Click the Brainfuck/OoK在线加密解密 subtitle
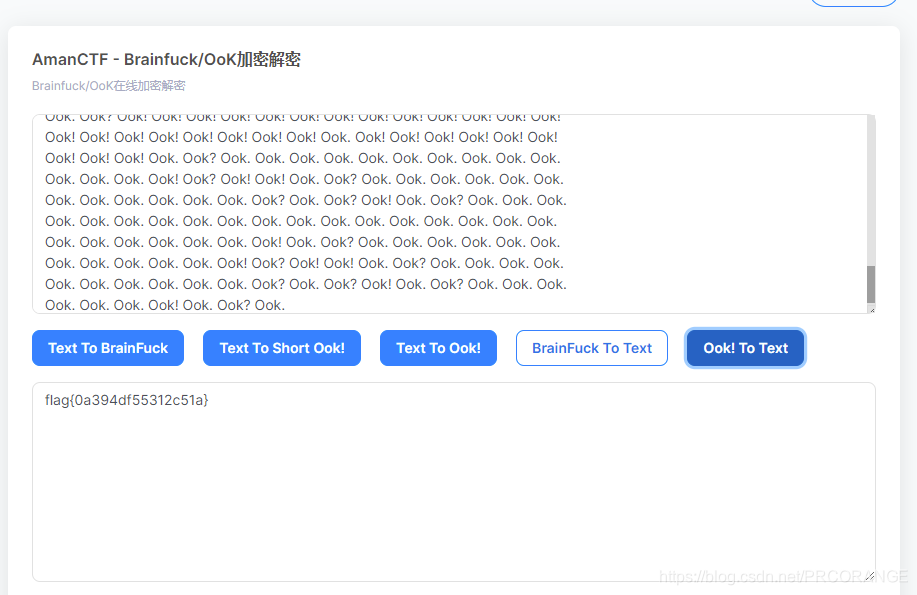The image size is (917, 595). point(108,86)
